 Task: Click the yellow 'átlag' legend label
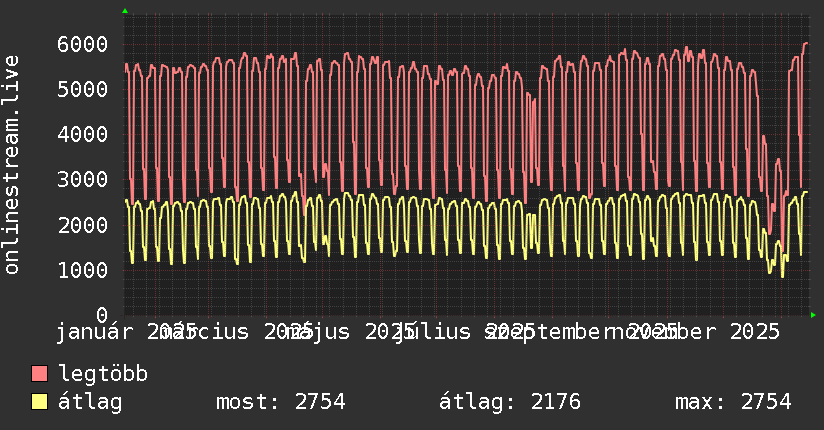[90, 402]
